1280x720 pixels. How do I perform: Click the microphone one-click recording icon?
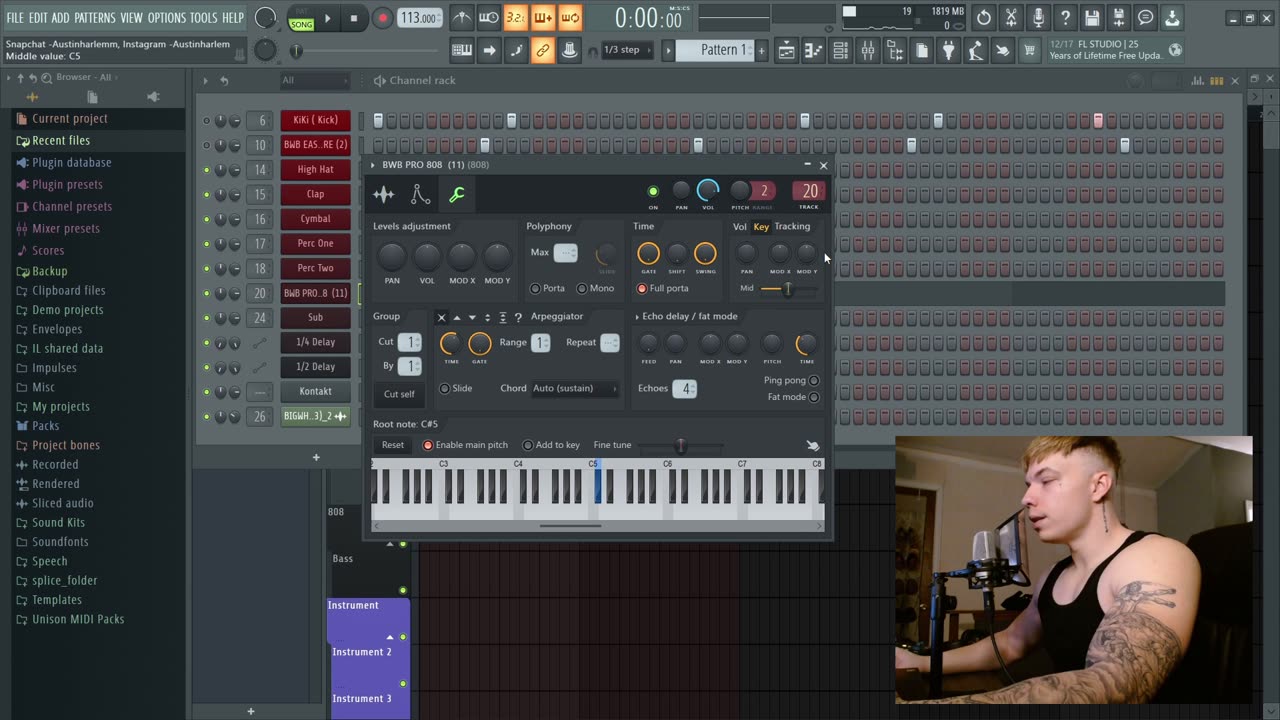1038,18
